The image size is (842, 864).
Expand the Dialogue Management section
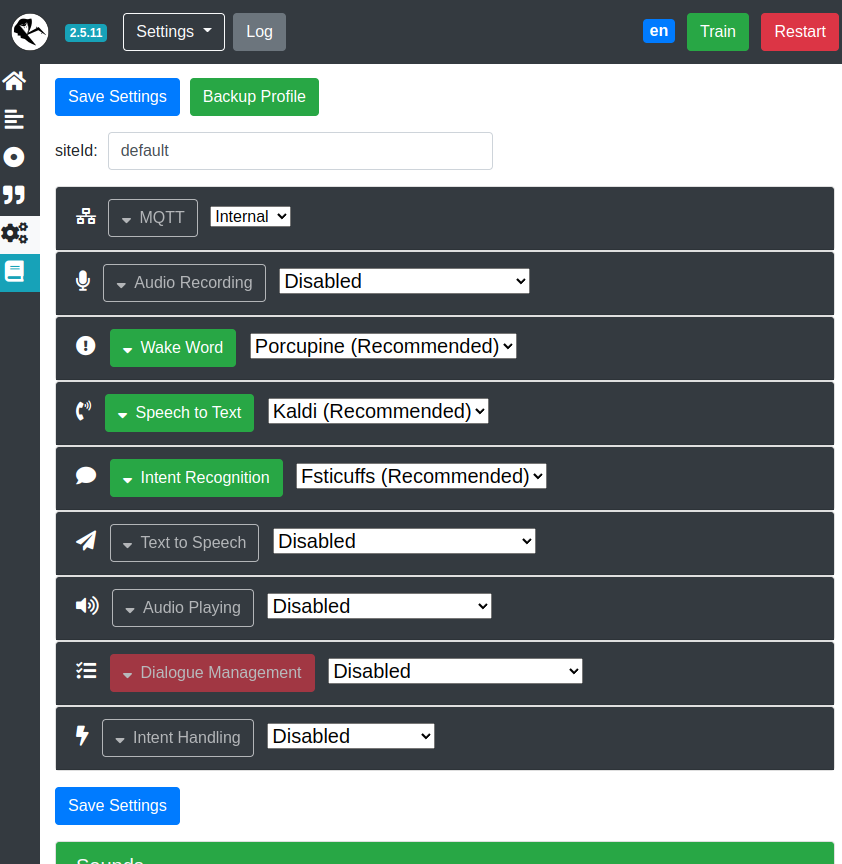[212, 673]
